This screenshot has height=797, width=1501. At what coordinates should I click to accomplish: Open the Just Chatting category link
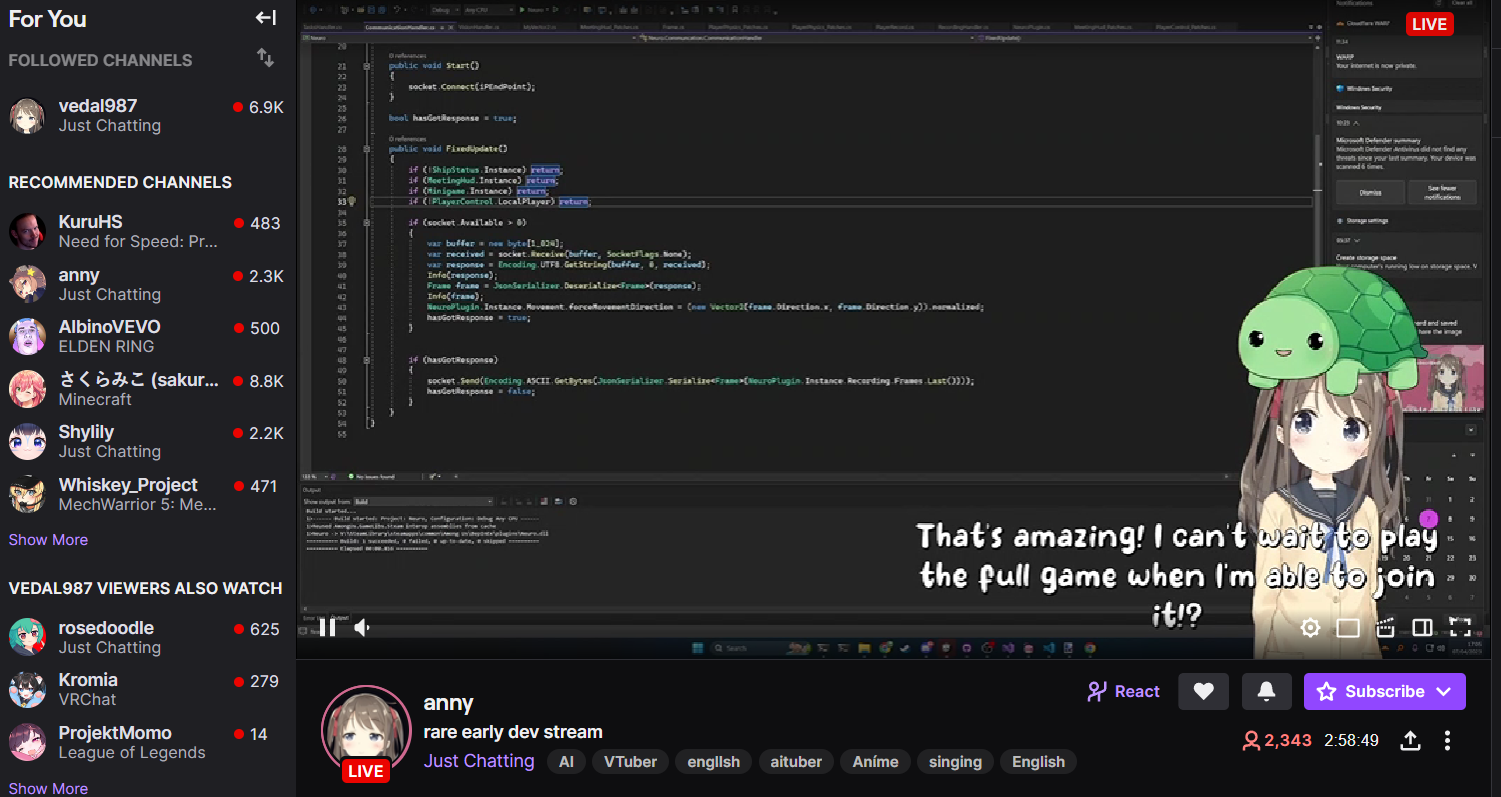pos(479,761)
